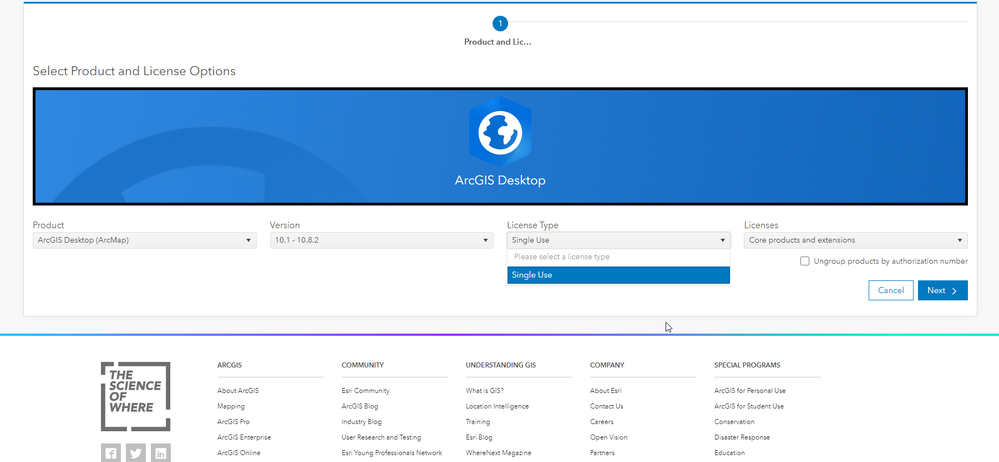
Task: Open Partners footer link
Action: [x=602, y=453]
